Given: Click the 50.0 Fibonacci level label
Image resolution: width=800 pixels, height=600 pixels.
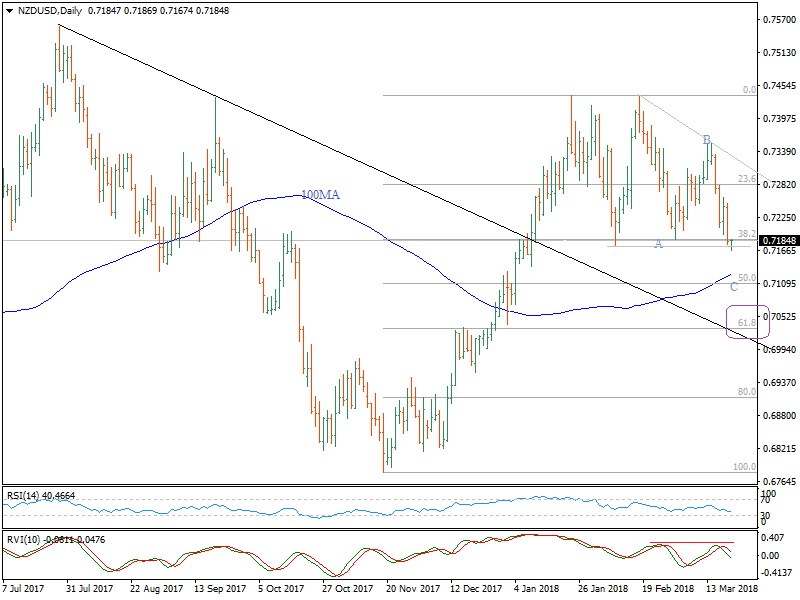Looking at the screenshot, I should [745, 278].
